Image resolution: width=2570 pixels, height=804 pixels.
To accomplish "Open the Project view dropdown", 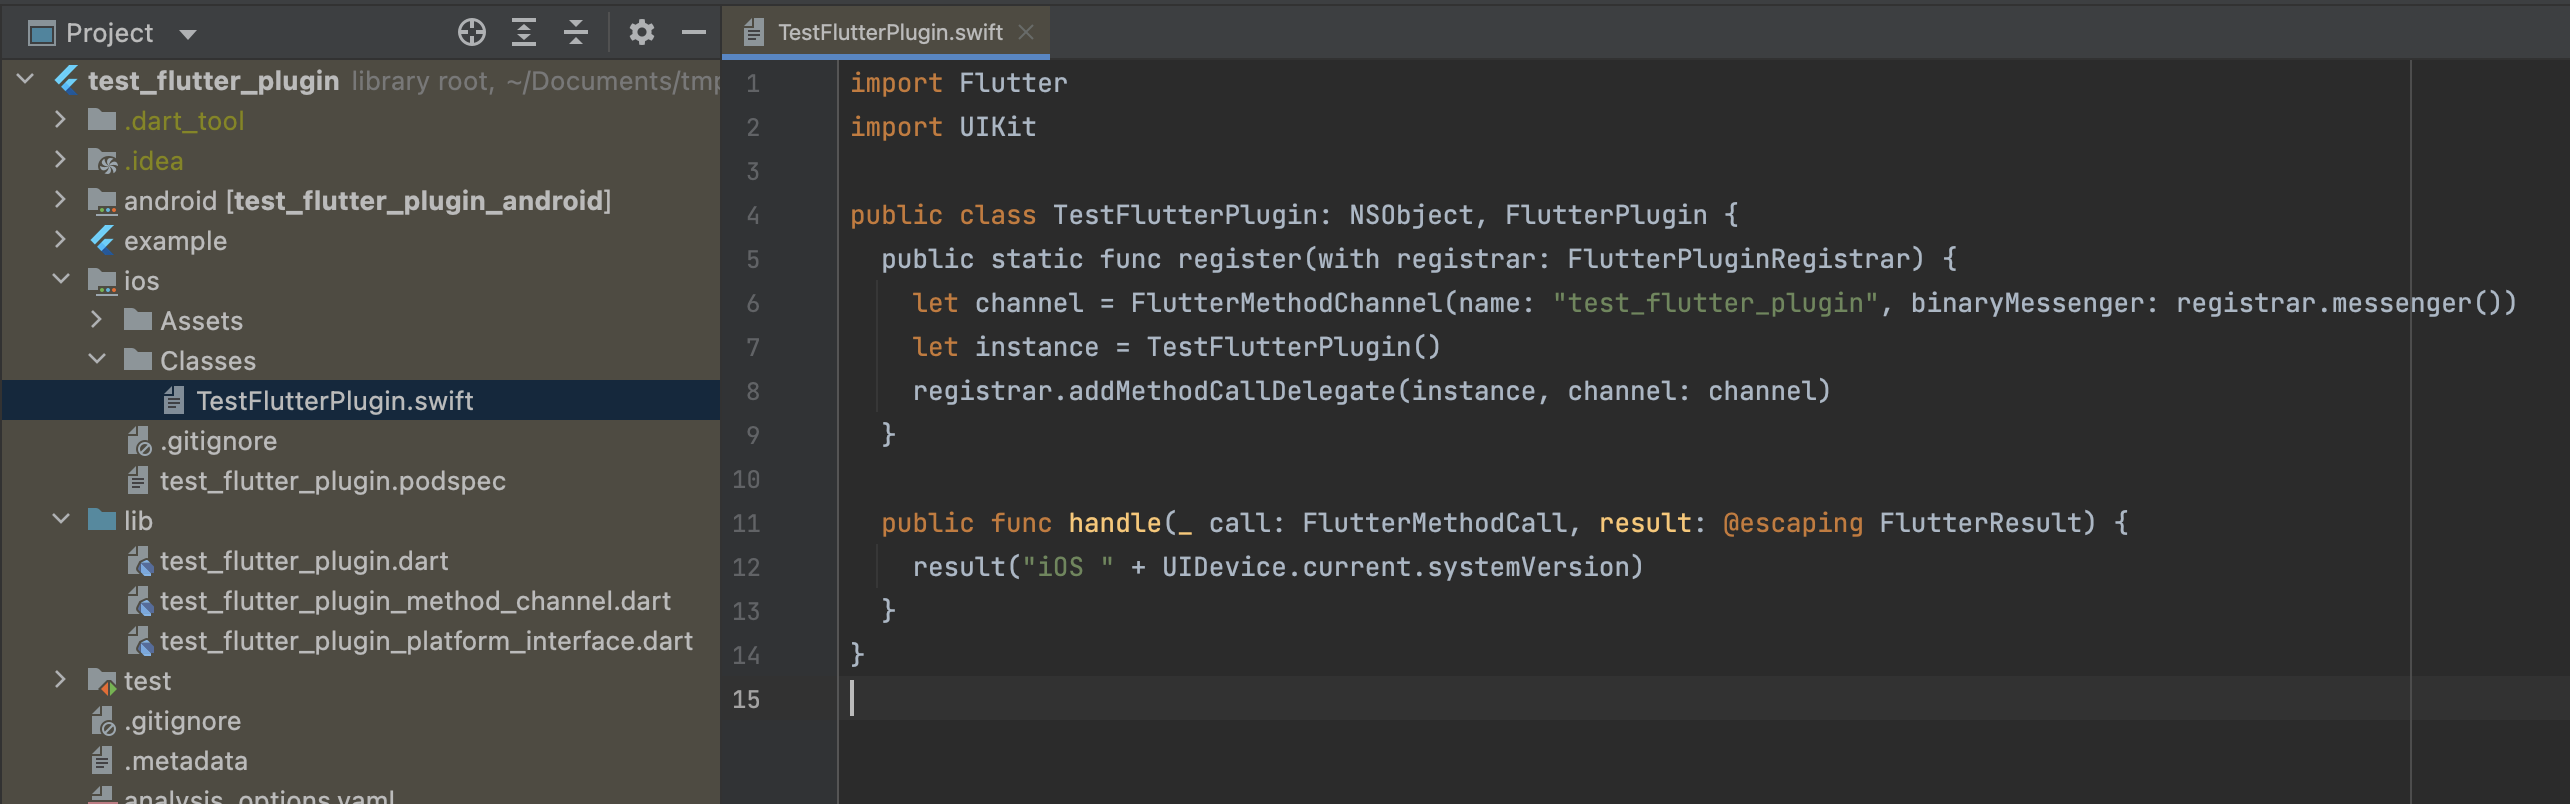I will 188,34.
